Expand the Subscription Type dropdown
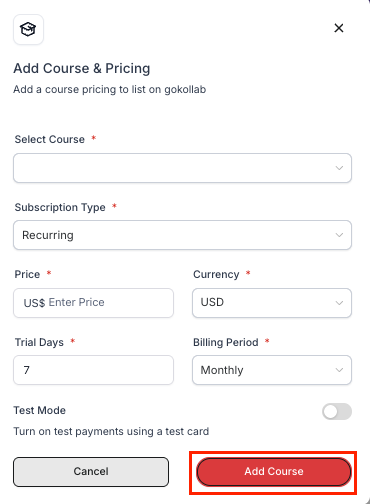The height and width of the screenshot is (504, 370). point(182,235)
